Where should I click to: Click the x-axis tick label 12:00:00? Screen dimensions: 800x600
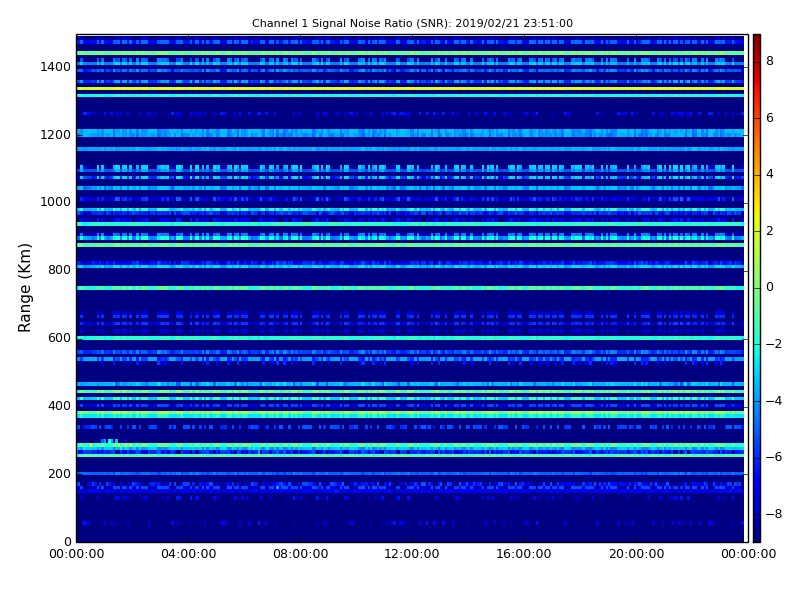pos(412,554)
